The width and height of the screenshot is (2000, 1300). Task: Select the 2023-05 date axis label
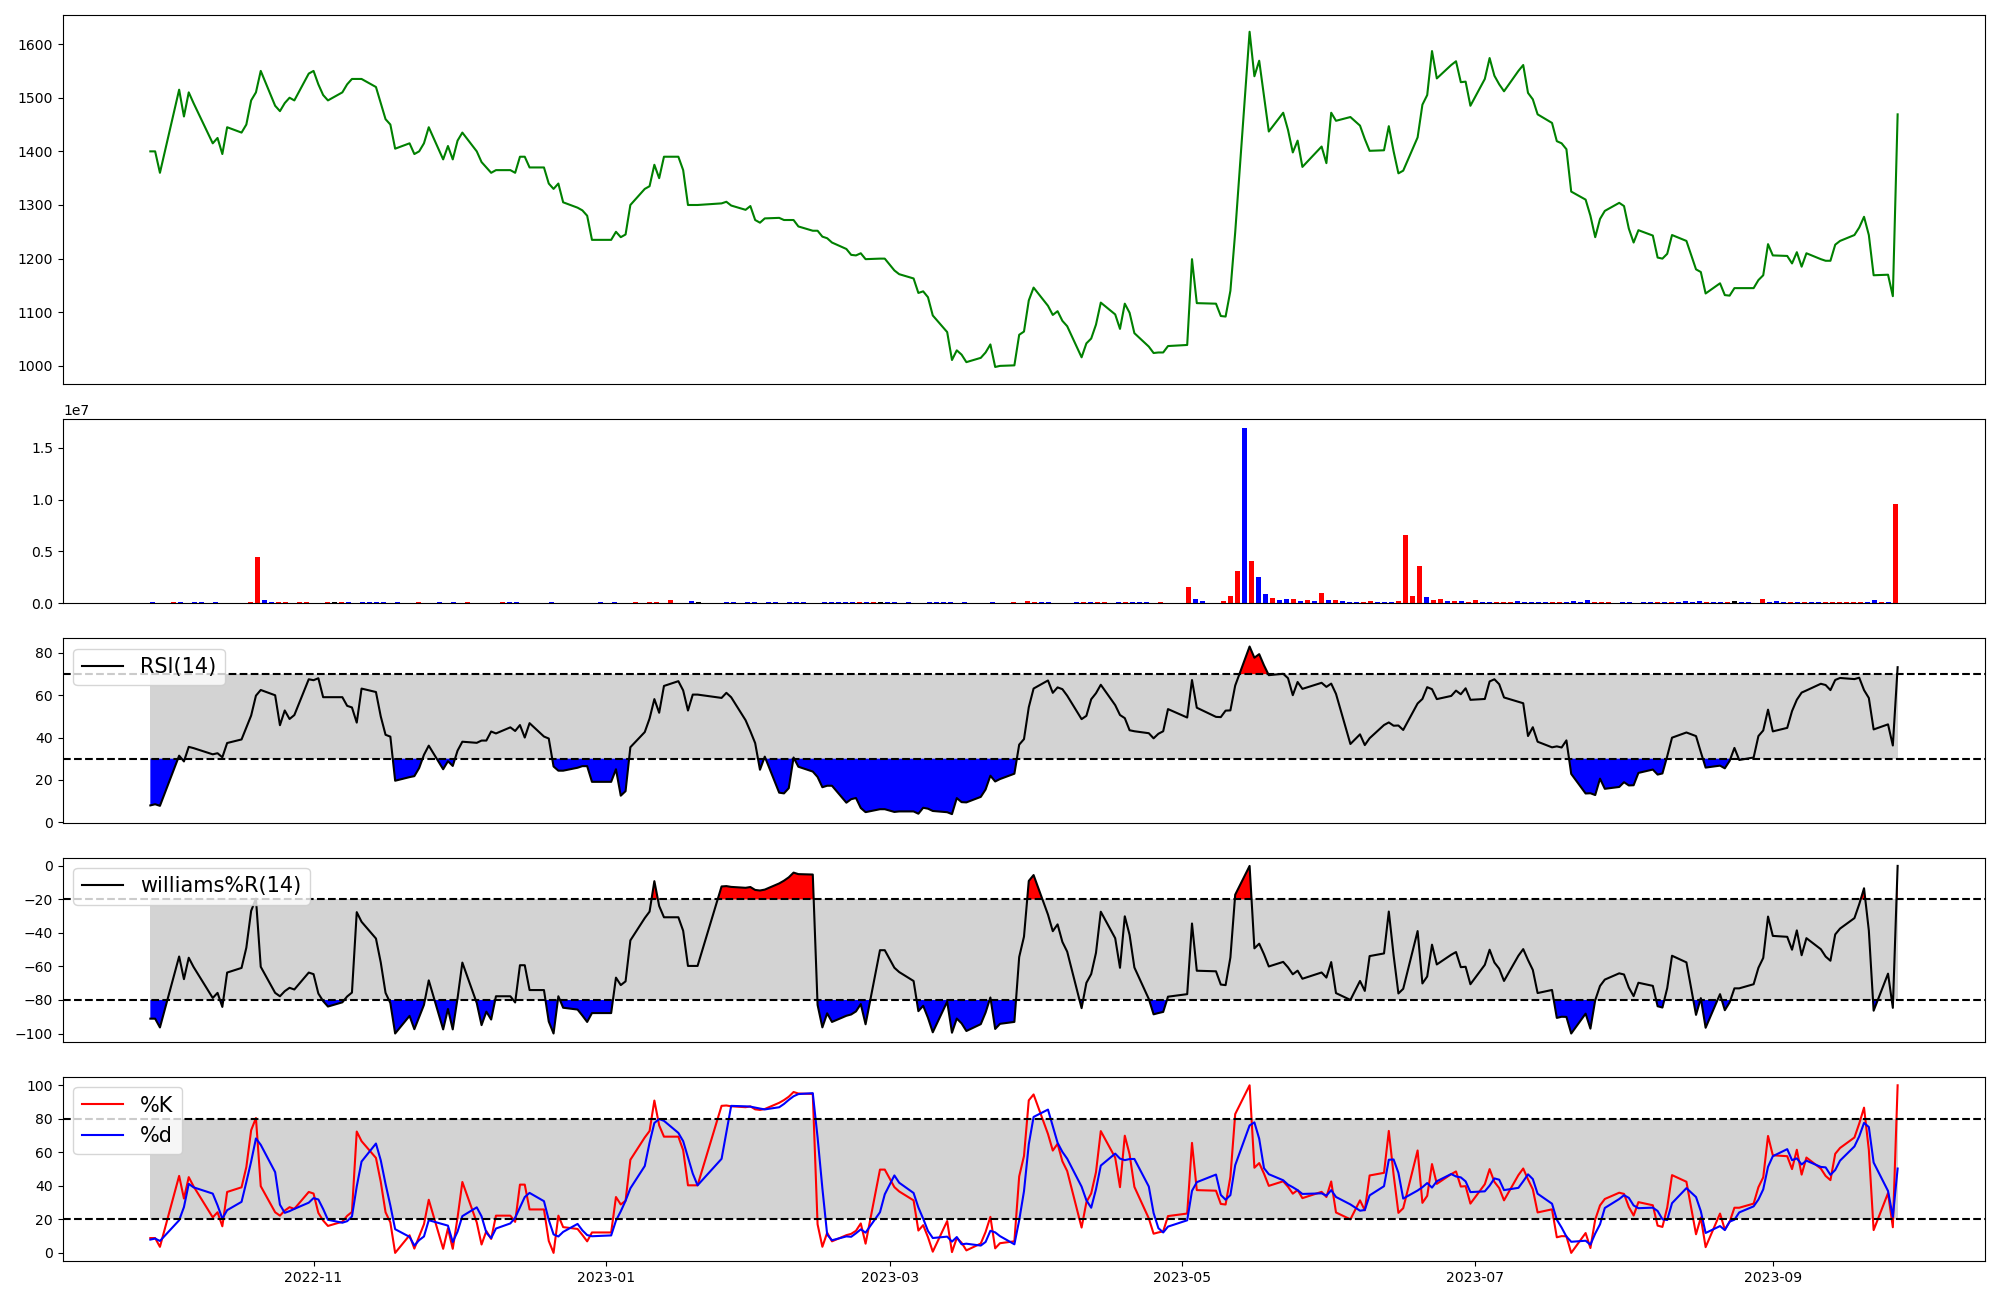point(1182,1277)
